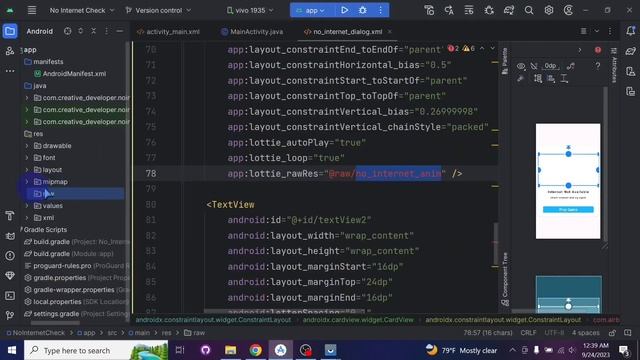Open IDE settings gear

(x=549, y=10)
